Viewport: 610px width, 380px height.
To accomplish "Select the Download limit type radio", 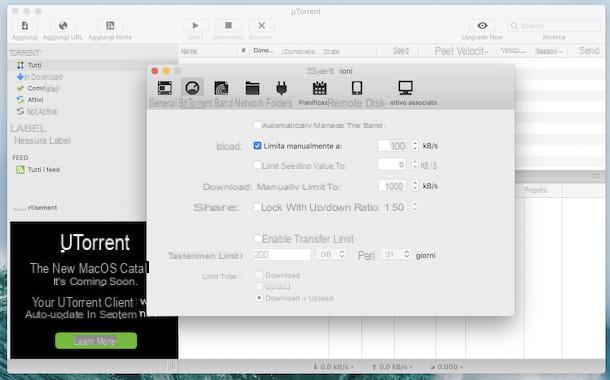I will (x=259, y=275).
